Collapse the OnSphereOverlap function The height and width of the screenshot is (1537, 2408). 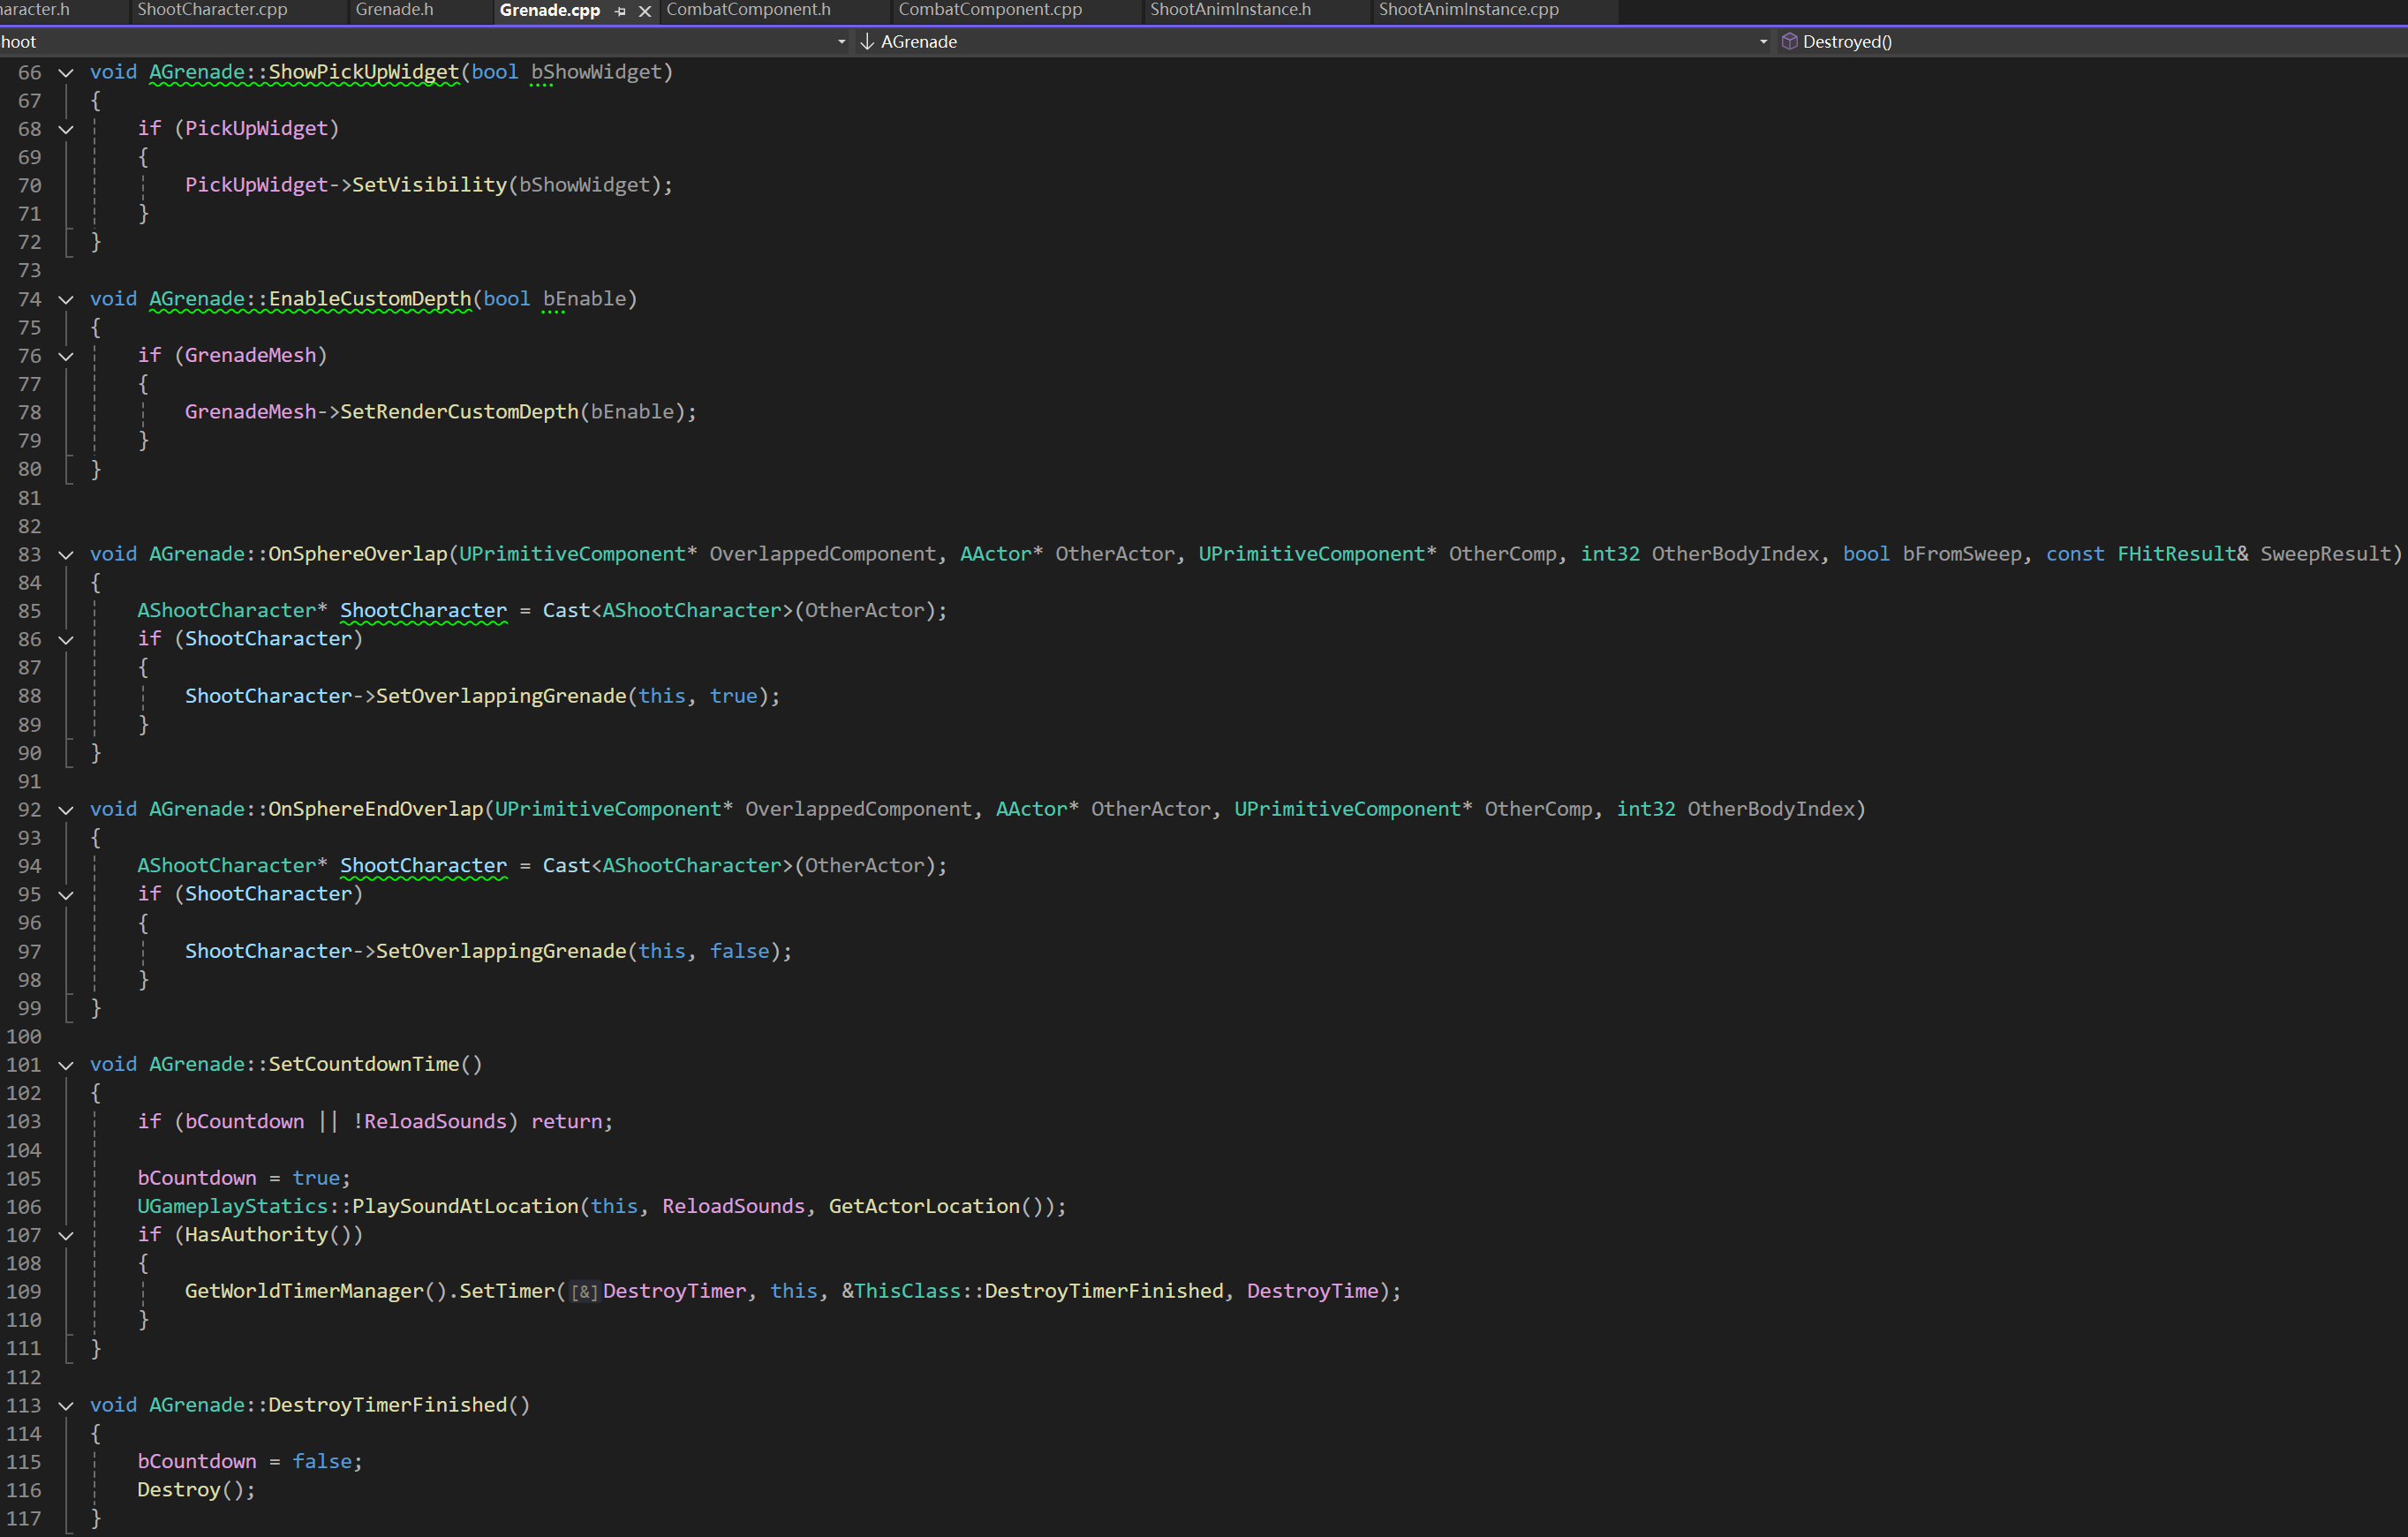click(x=66, y=554)
